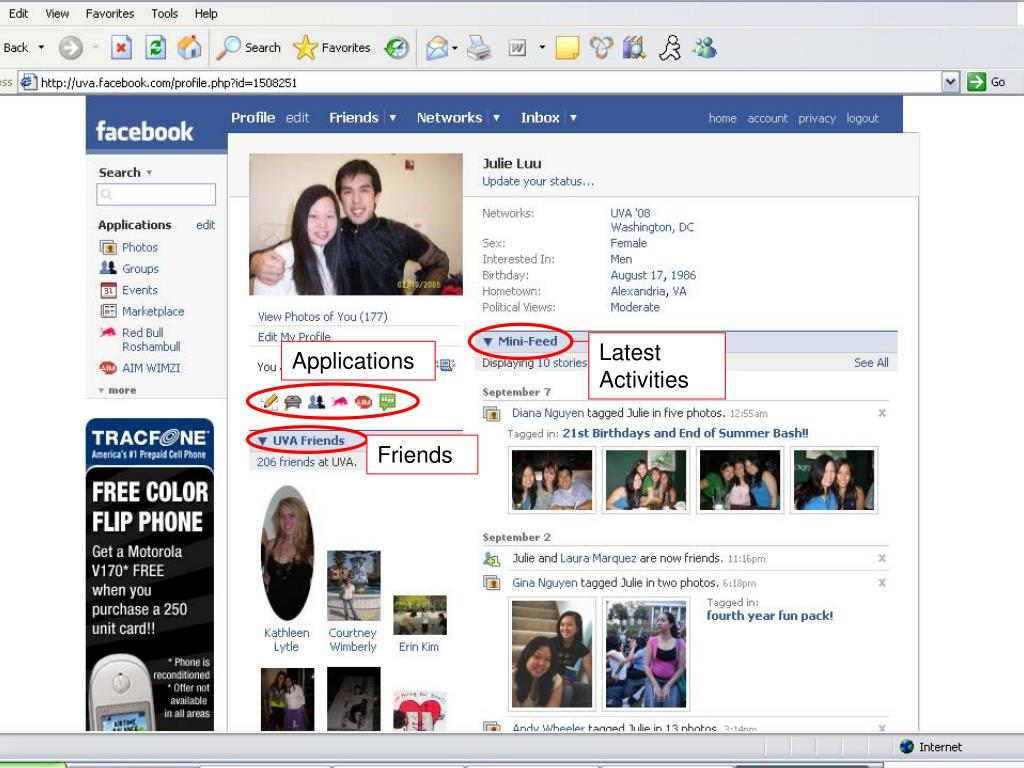The height and width of the screenshot is (768, 1024).
Task: Open Kathleen Lytle's friend profile
Action: pos(287,640)
